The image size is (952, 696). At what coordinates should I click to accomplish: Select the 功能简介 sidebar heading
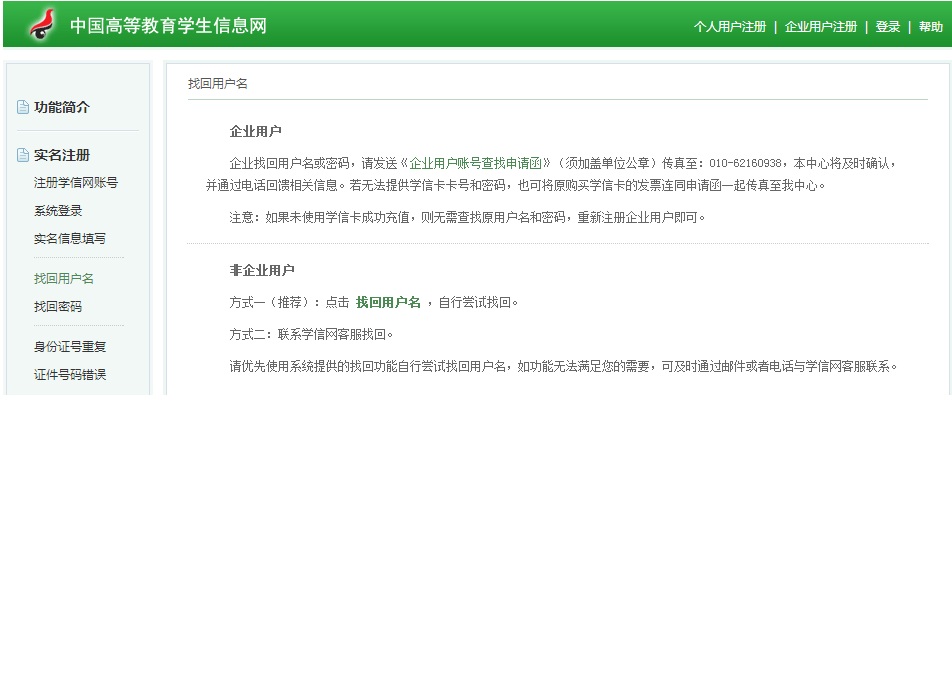coord(62,108)
